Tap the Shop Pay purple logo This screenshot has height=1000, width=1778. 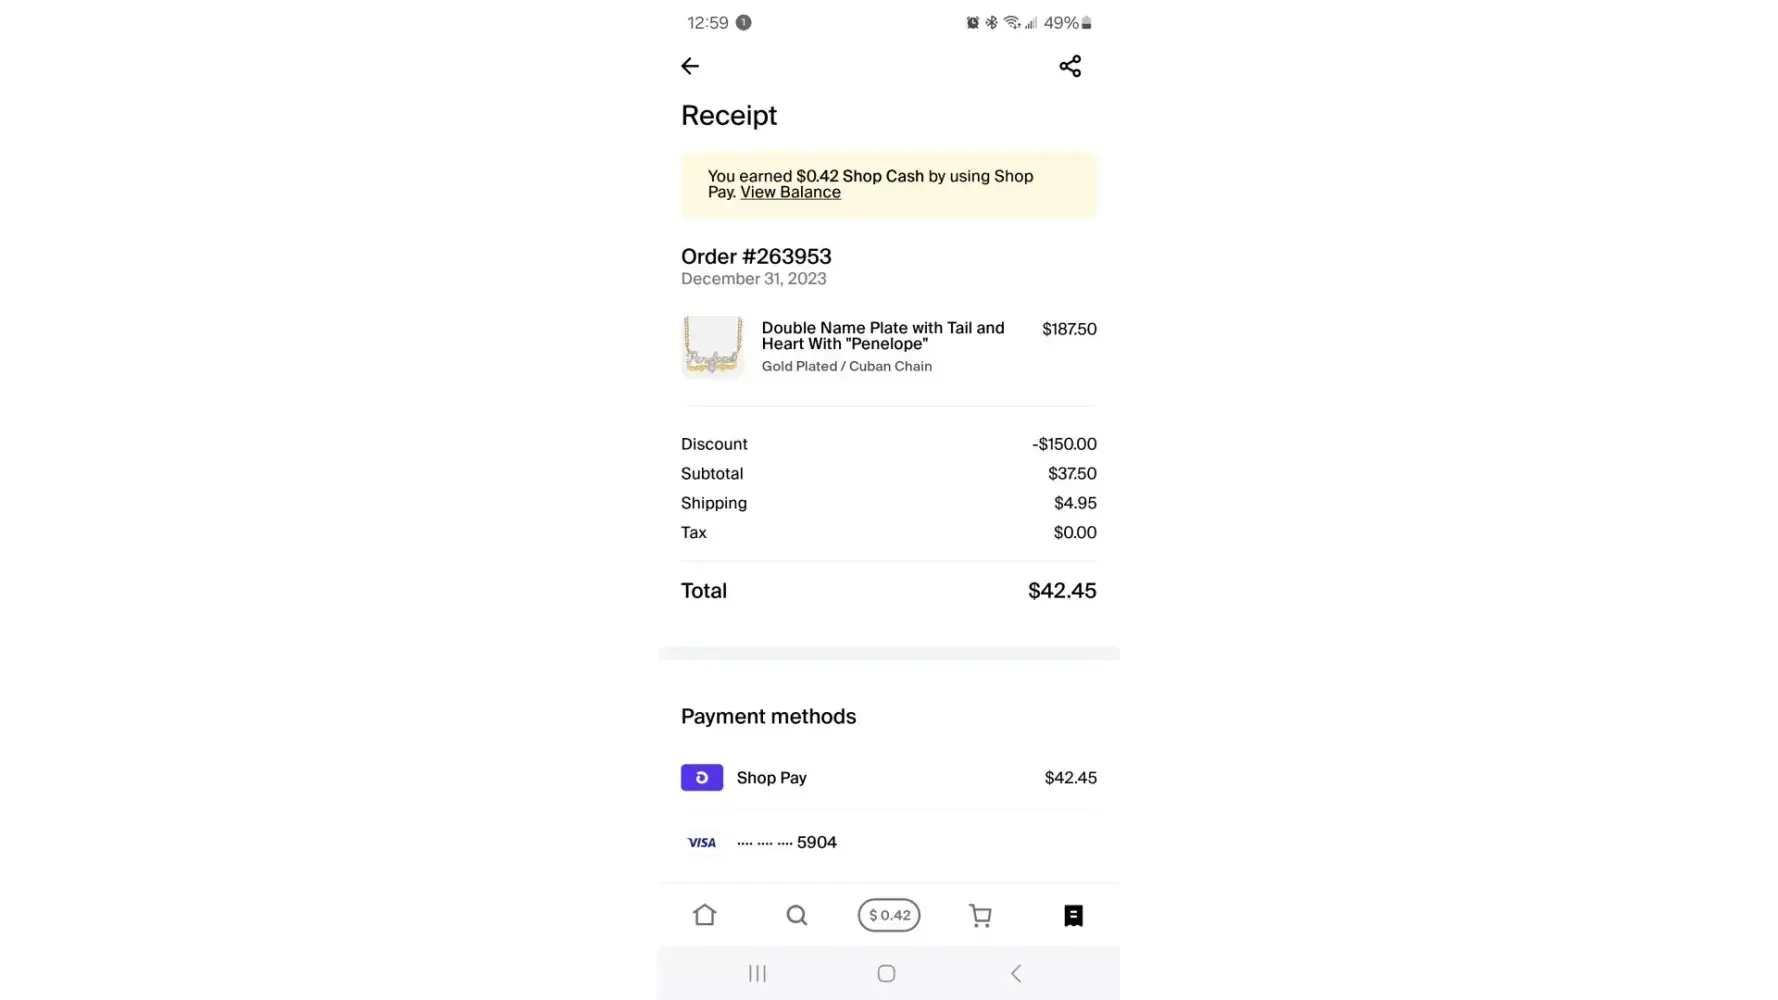[x=702, y=778]
